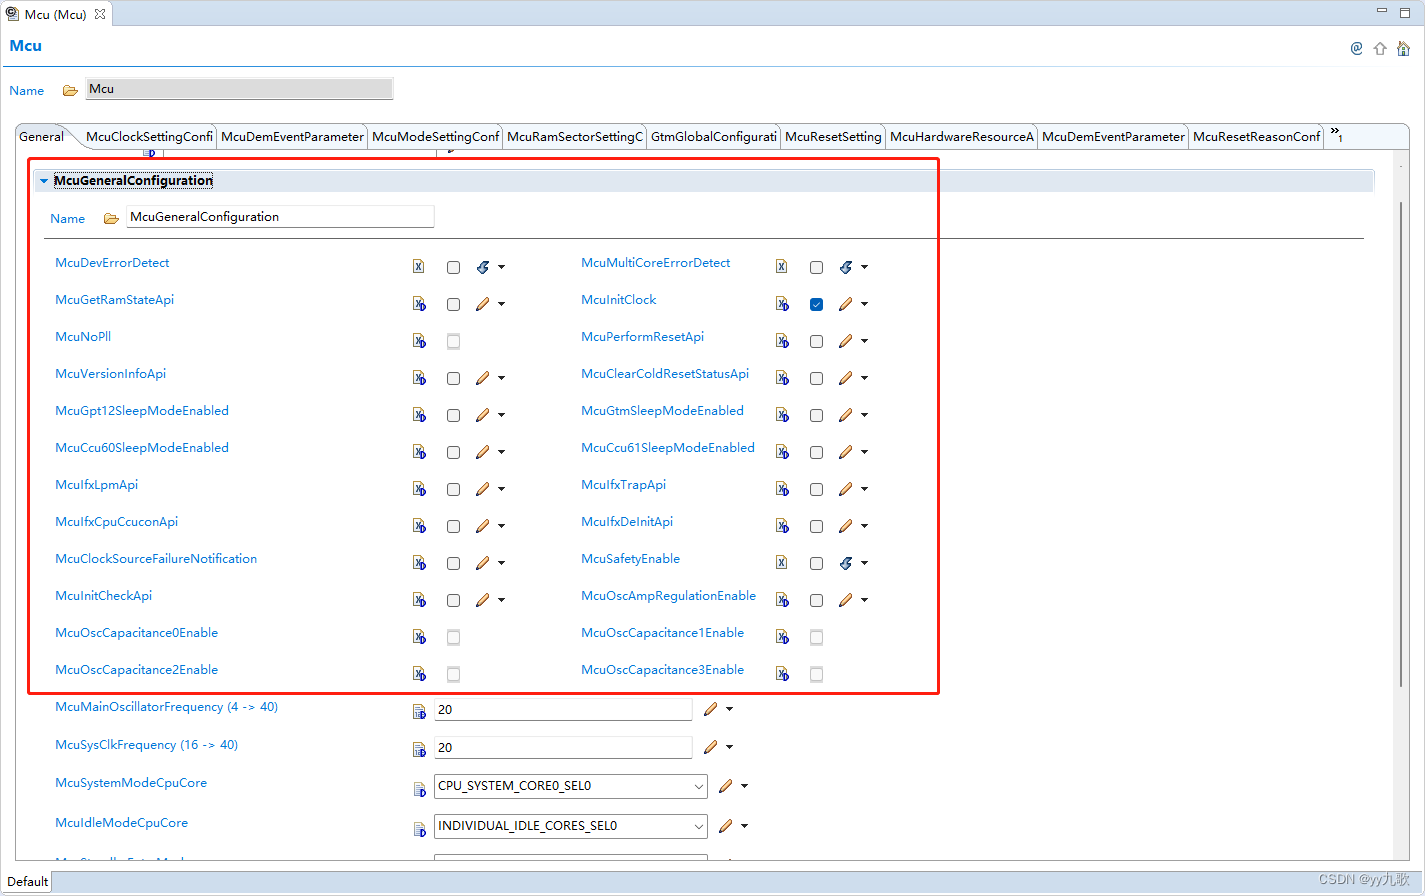Switch to McuResetReasonConf tab
This screenshot has height=896, width=1425.
click(1256, 137)
